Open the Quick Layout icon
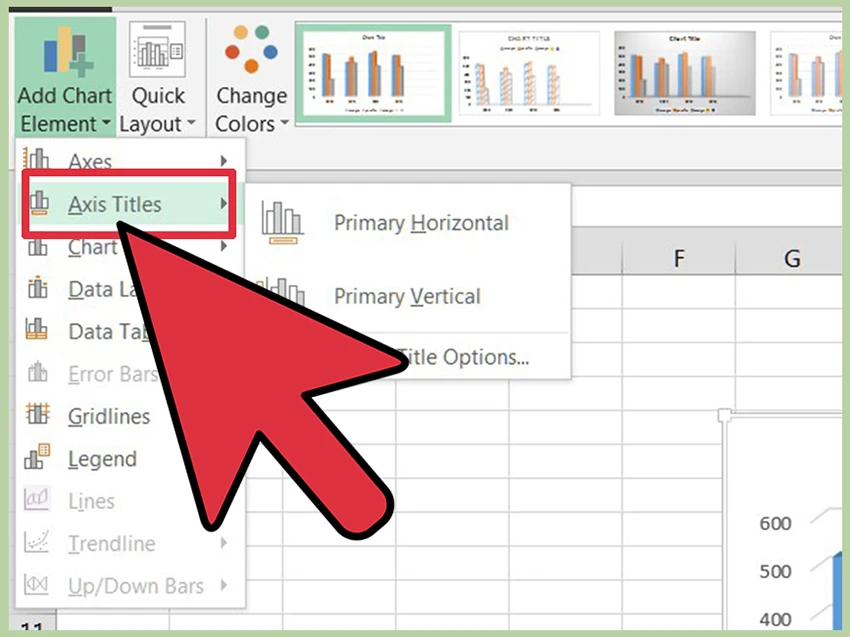Screen dimensions: 850x637 (x=157, y=53)
